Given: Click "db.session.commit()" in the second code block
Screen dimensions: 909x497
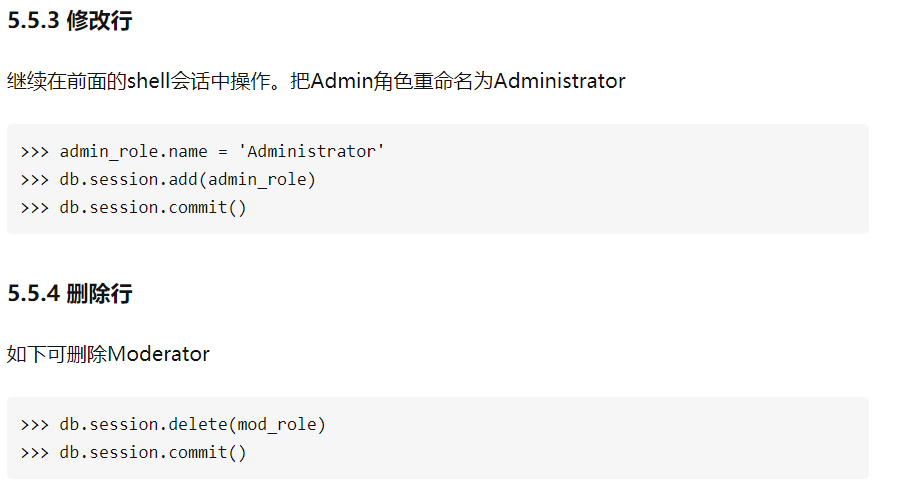Looking at the screenshot, I should tap(152, 453).
